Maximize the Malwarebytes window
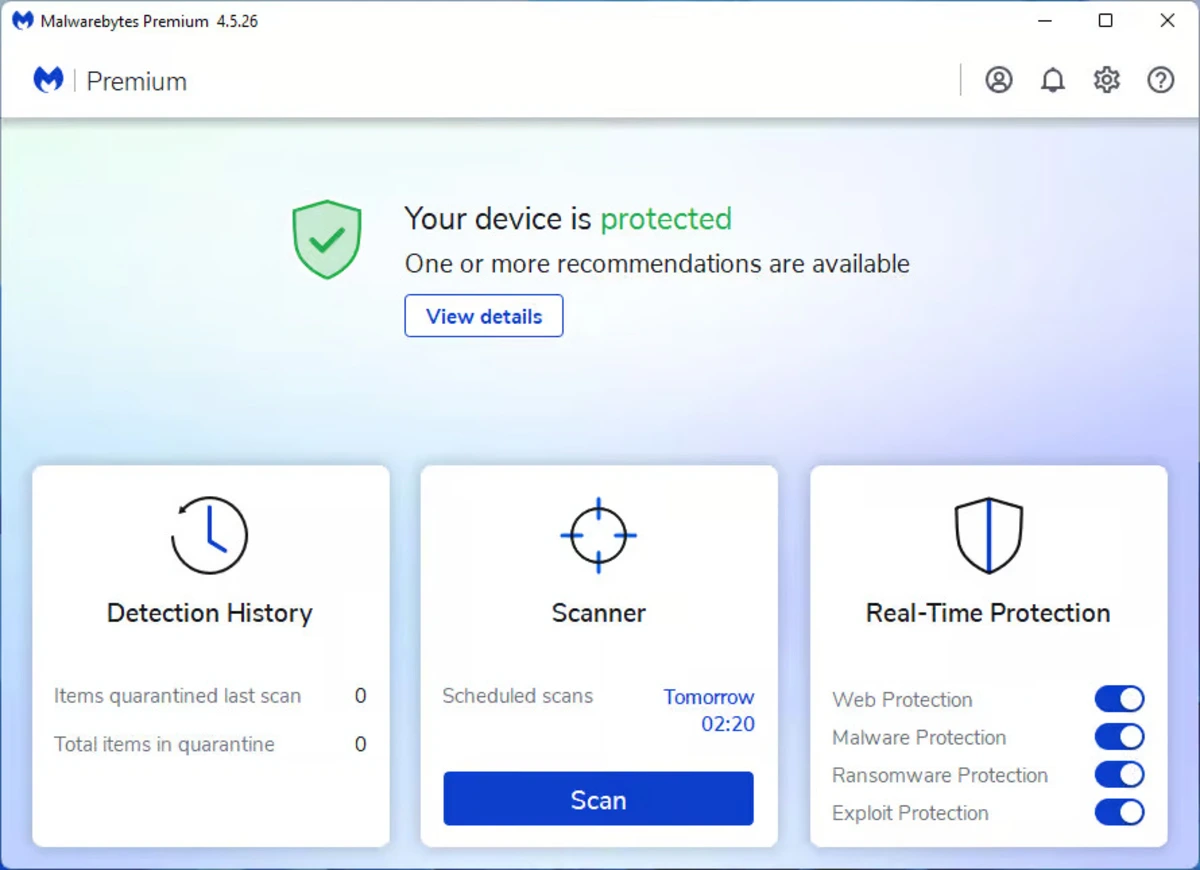The image size is (1200, 870). click(x=1105, y=20)
